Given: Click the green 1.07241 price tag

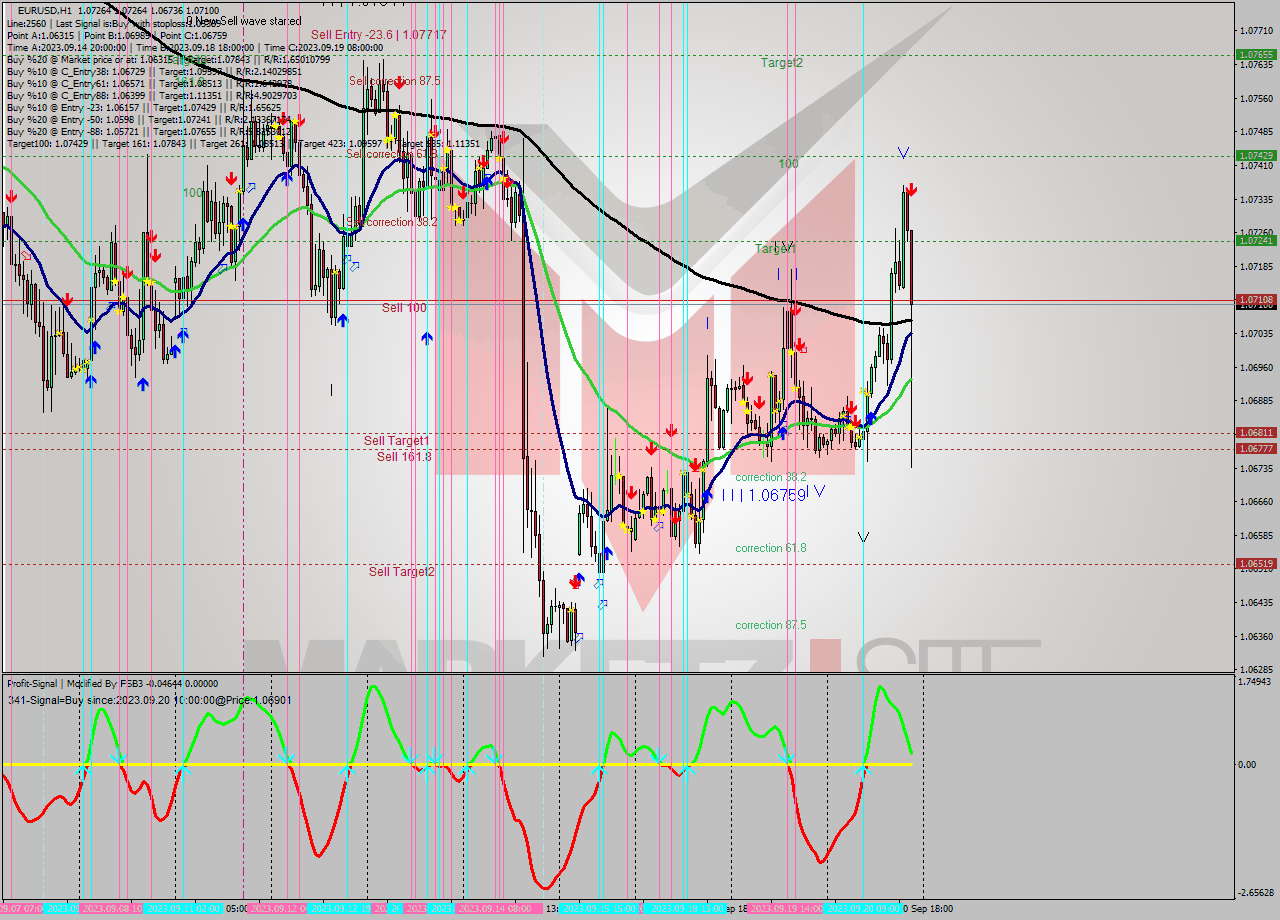Looking at the screenshot, I should 1256,240.
